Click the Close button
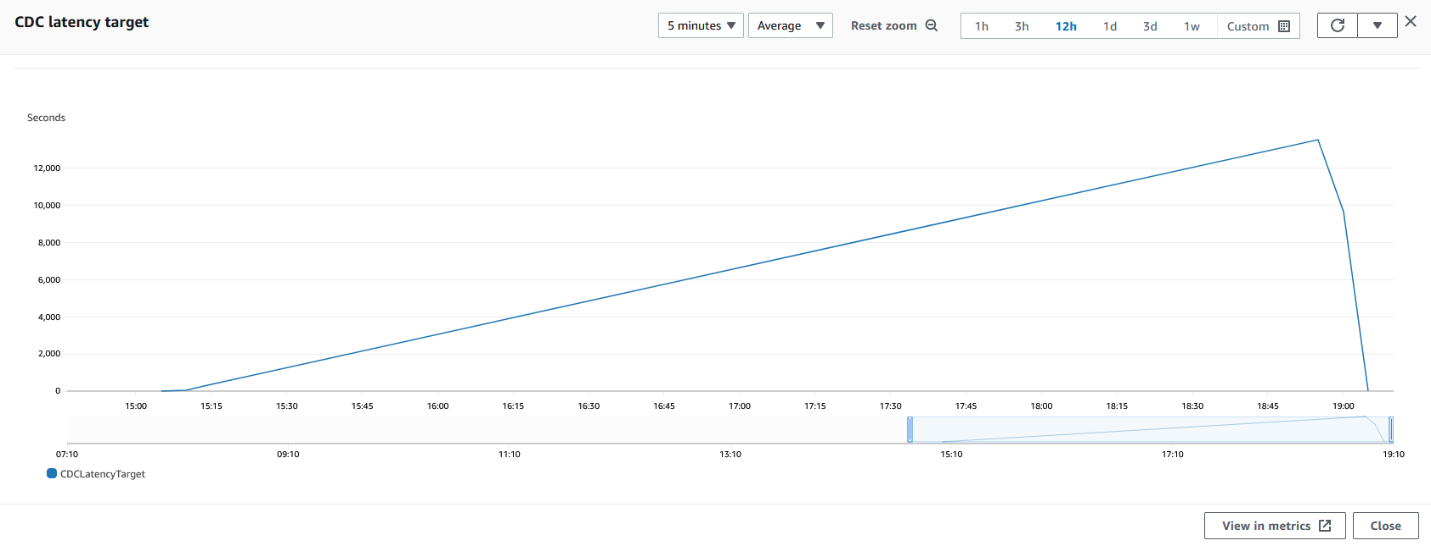The image size is (1431, 546). coord(1385,526)
